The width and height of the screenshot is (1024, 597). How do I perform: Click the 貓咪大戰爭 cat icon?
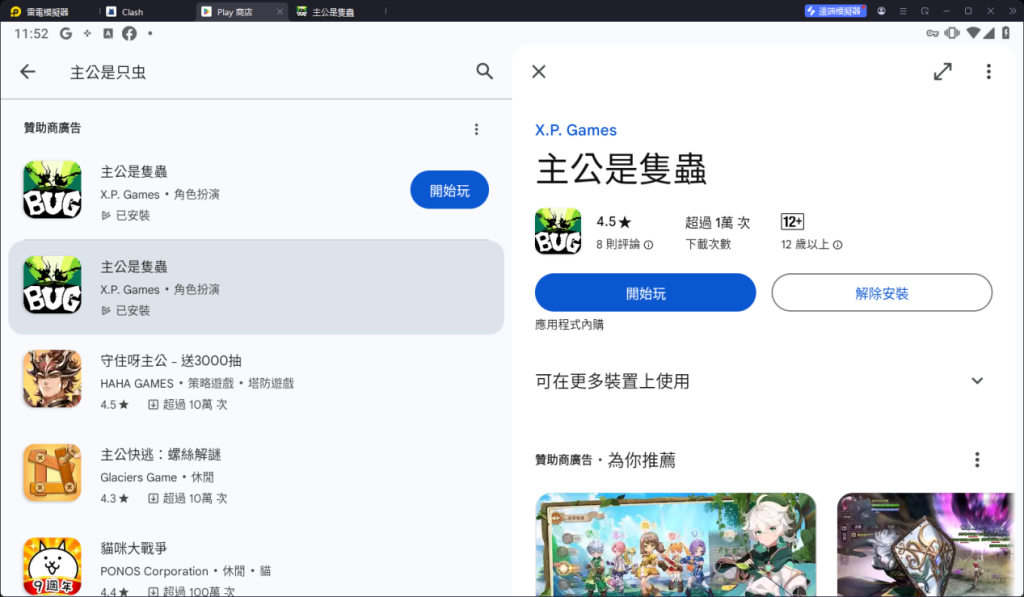point(52,566)
